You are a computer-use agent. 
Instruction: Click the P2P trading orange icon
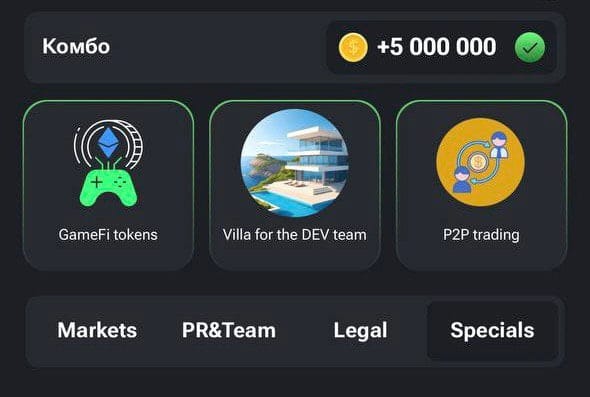[481, 162]
